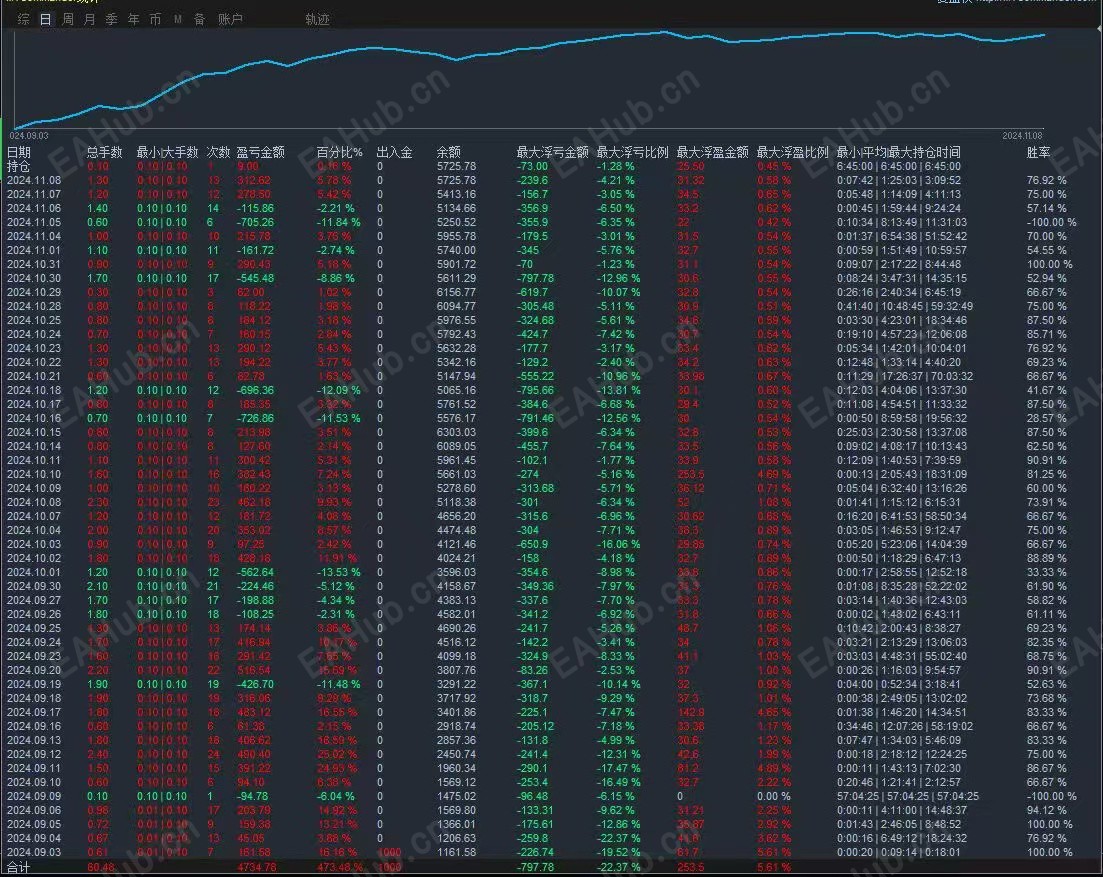This screenshot has height=877, width=1103.
Task: Click the 出入金 column header
Action: click(x=394, y=152)
